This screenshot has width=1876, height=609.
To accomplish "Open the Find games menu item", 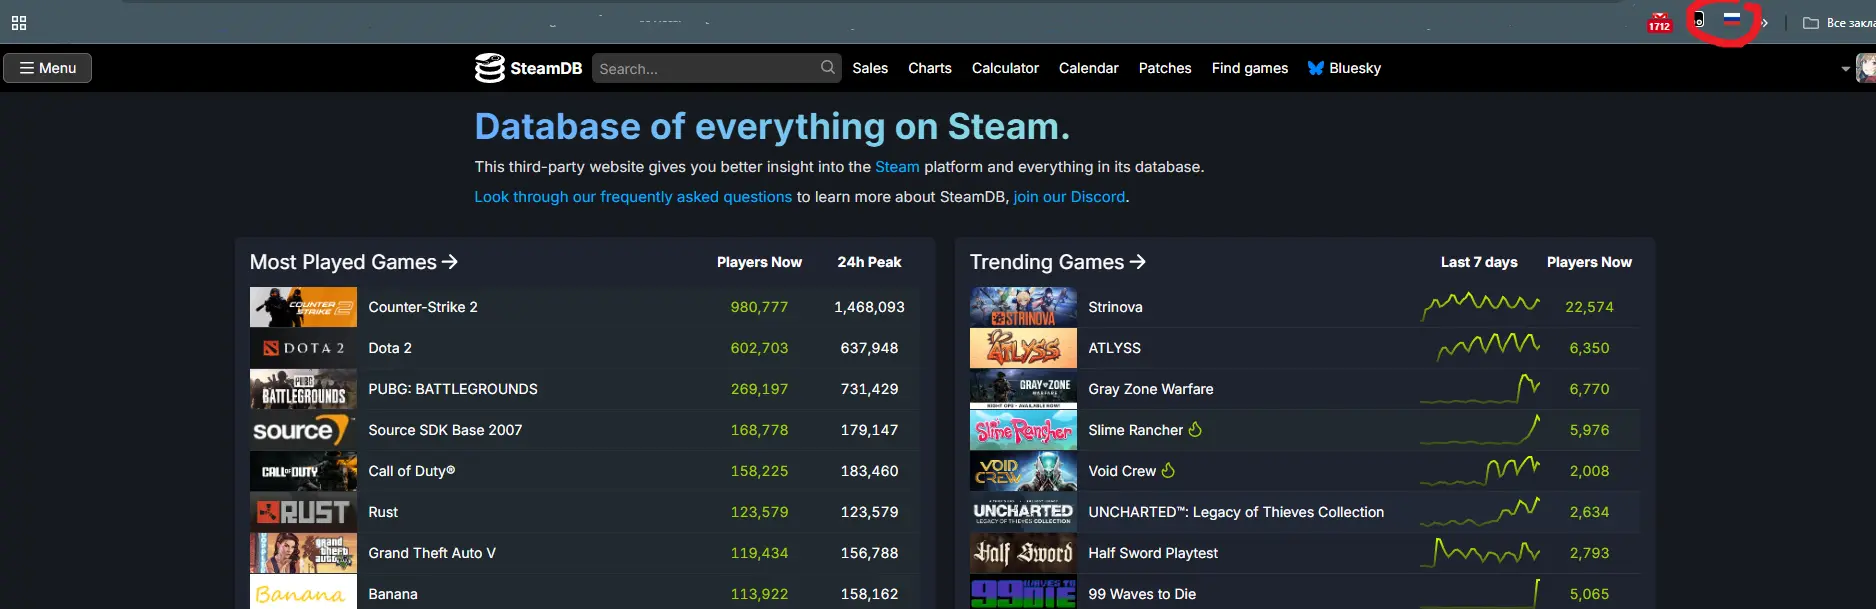I will [1250, 68].
